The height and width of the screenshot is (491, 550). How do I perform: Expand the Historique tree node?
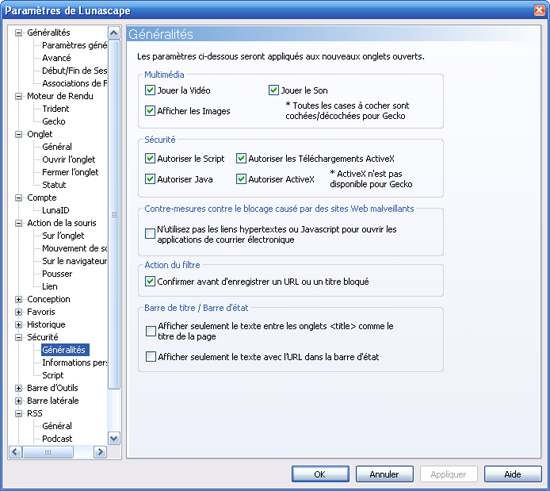coord(19,325)
